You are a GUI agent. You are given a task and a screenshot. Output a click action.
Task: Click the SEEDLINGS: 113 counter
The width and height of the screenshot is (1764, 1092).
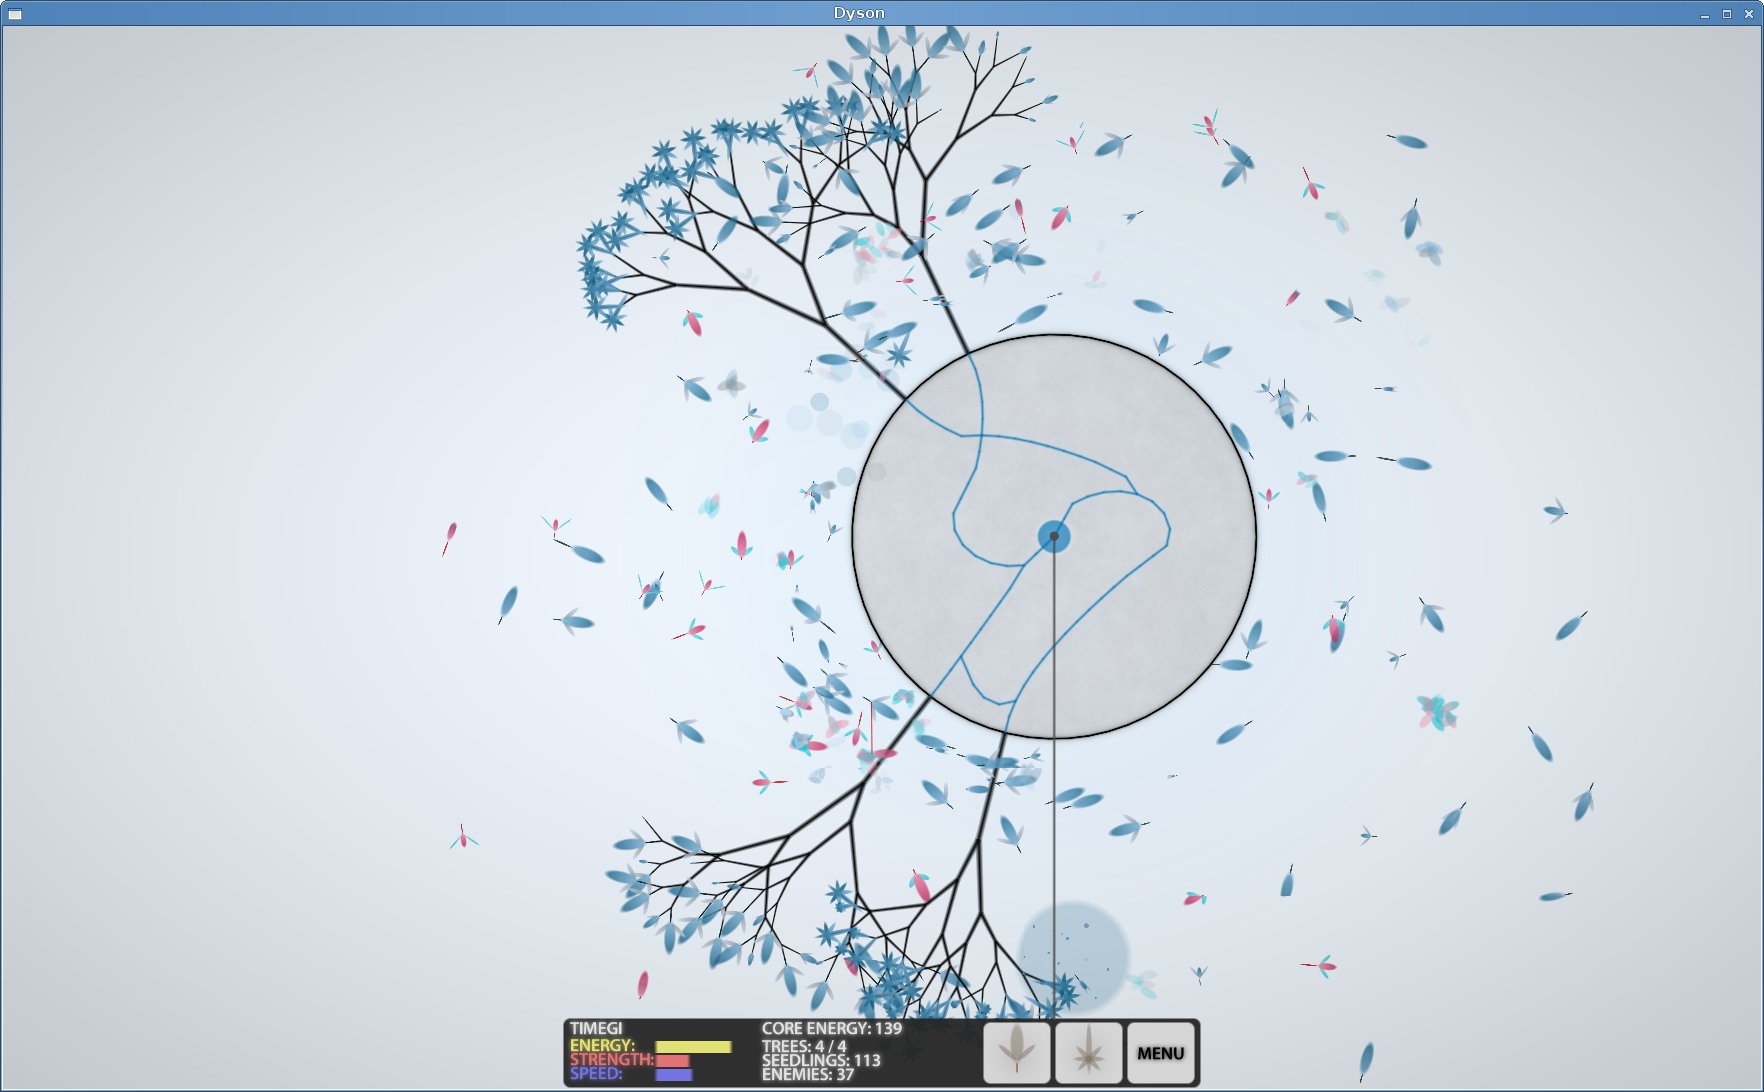pyautogui.click(x=821, y=1060)
